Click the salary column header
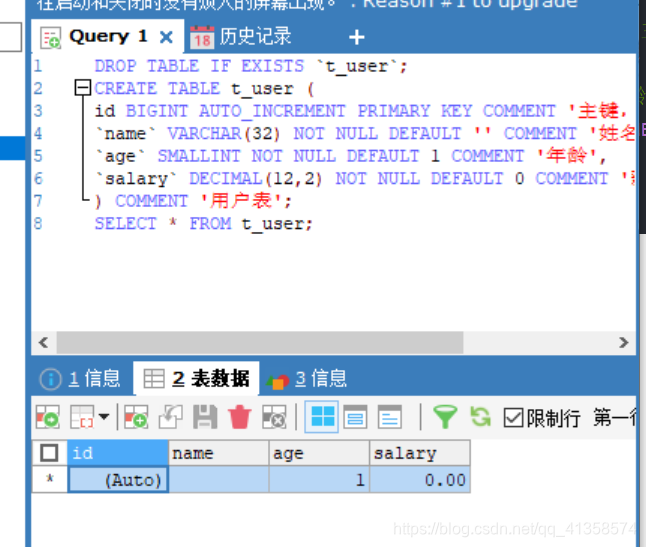Viewport: 646px width, 547px height. (x=420, y=453)
